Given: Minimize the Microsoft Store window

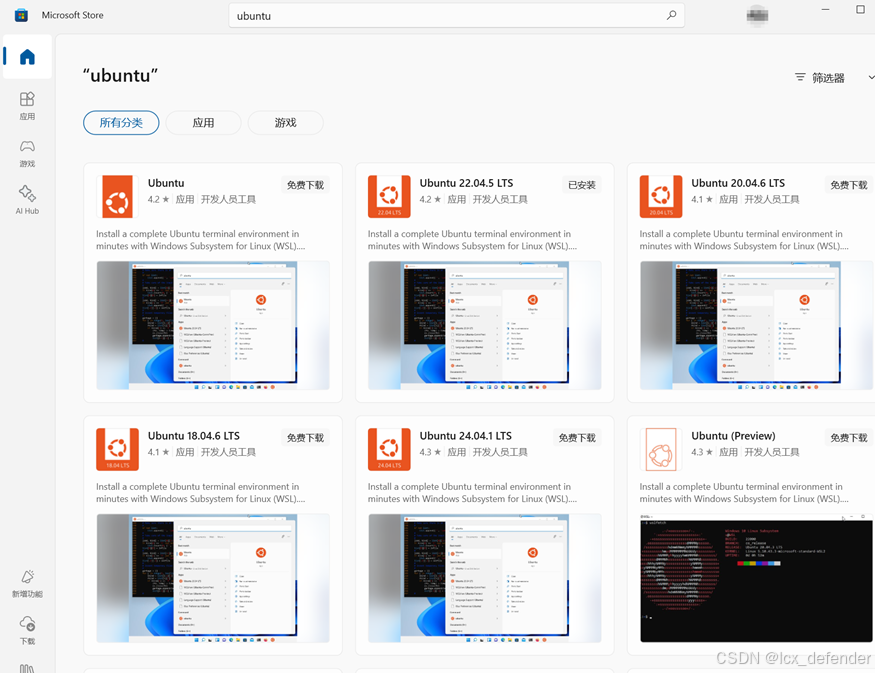Looking at the screenshot, I should pyautogui.click(x=825, y=9).
